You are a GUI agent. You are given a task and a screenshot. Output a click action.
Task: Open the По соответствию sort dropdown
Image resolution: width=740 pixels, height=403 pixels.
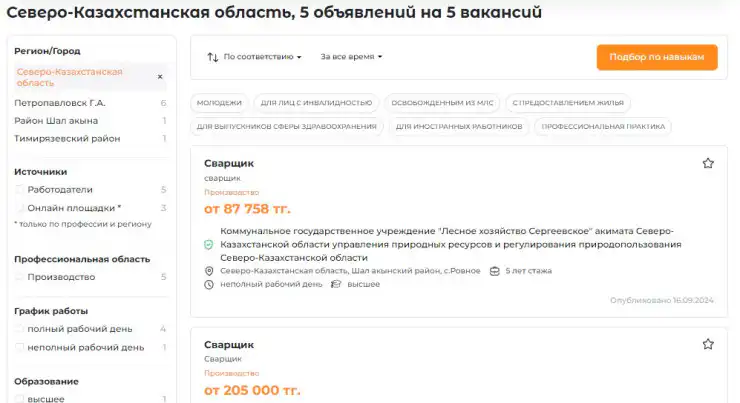[x=262, y=57]
